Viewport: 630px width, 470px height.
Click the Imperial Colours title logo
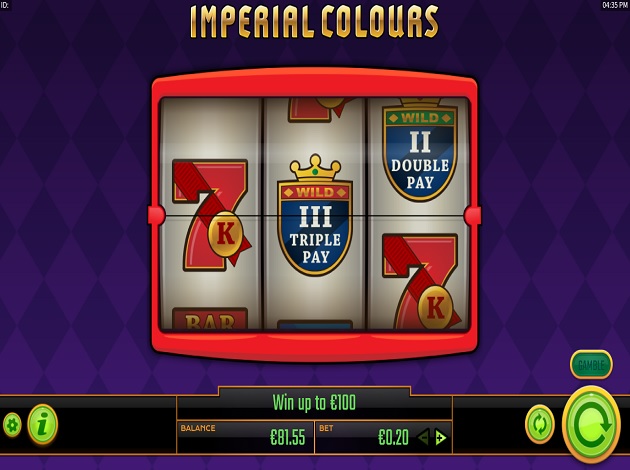pyautogui.click(x=314, y=22)
